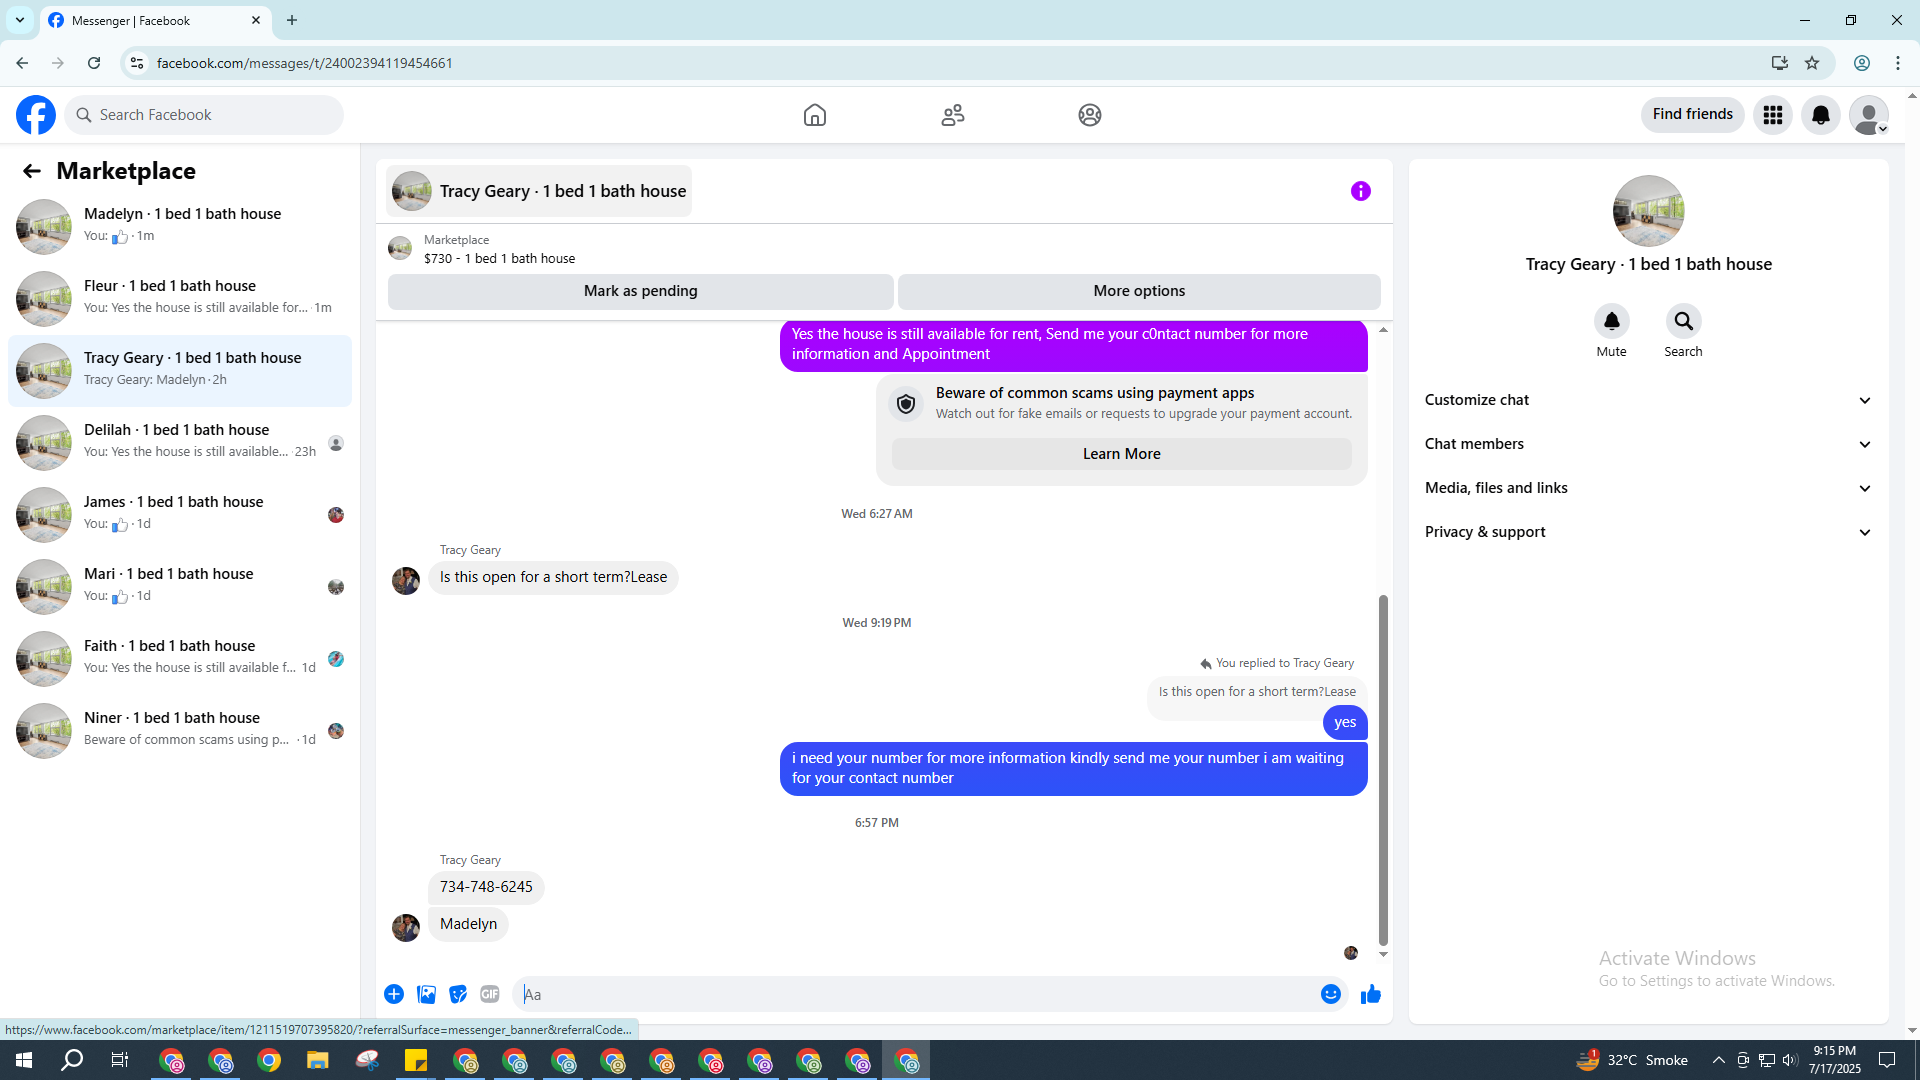Open the Chrome three-dot menu
This screenshot has height=1080, width=1920.
(x=1898, y=63)
